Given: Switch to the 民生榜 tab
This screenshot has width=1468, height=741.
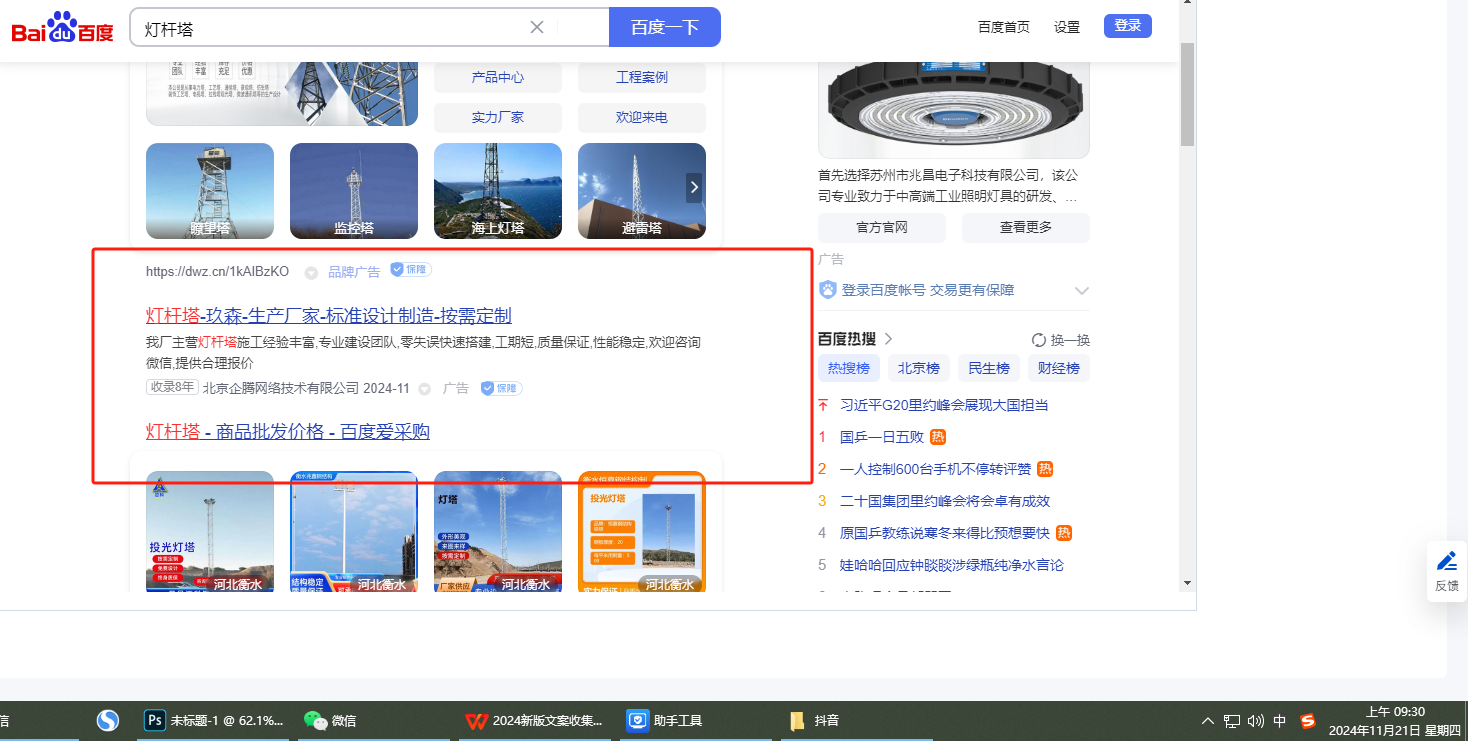Looking at the screenshot, I should 989,368.
